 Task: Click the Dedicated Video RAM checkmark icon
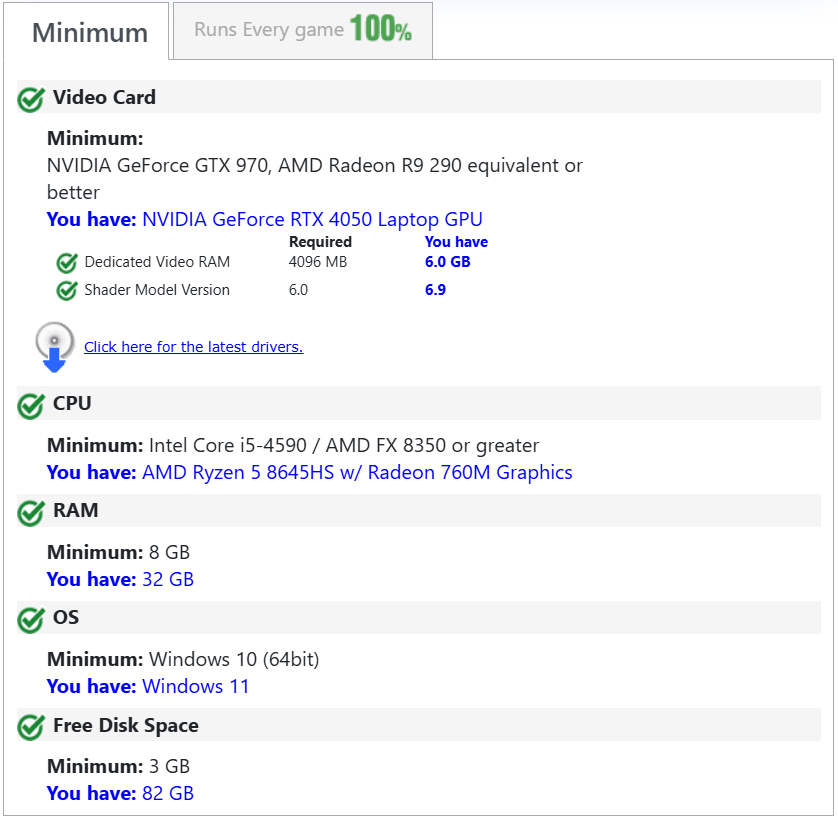67,263
